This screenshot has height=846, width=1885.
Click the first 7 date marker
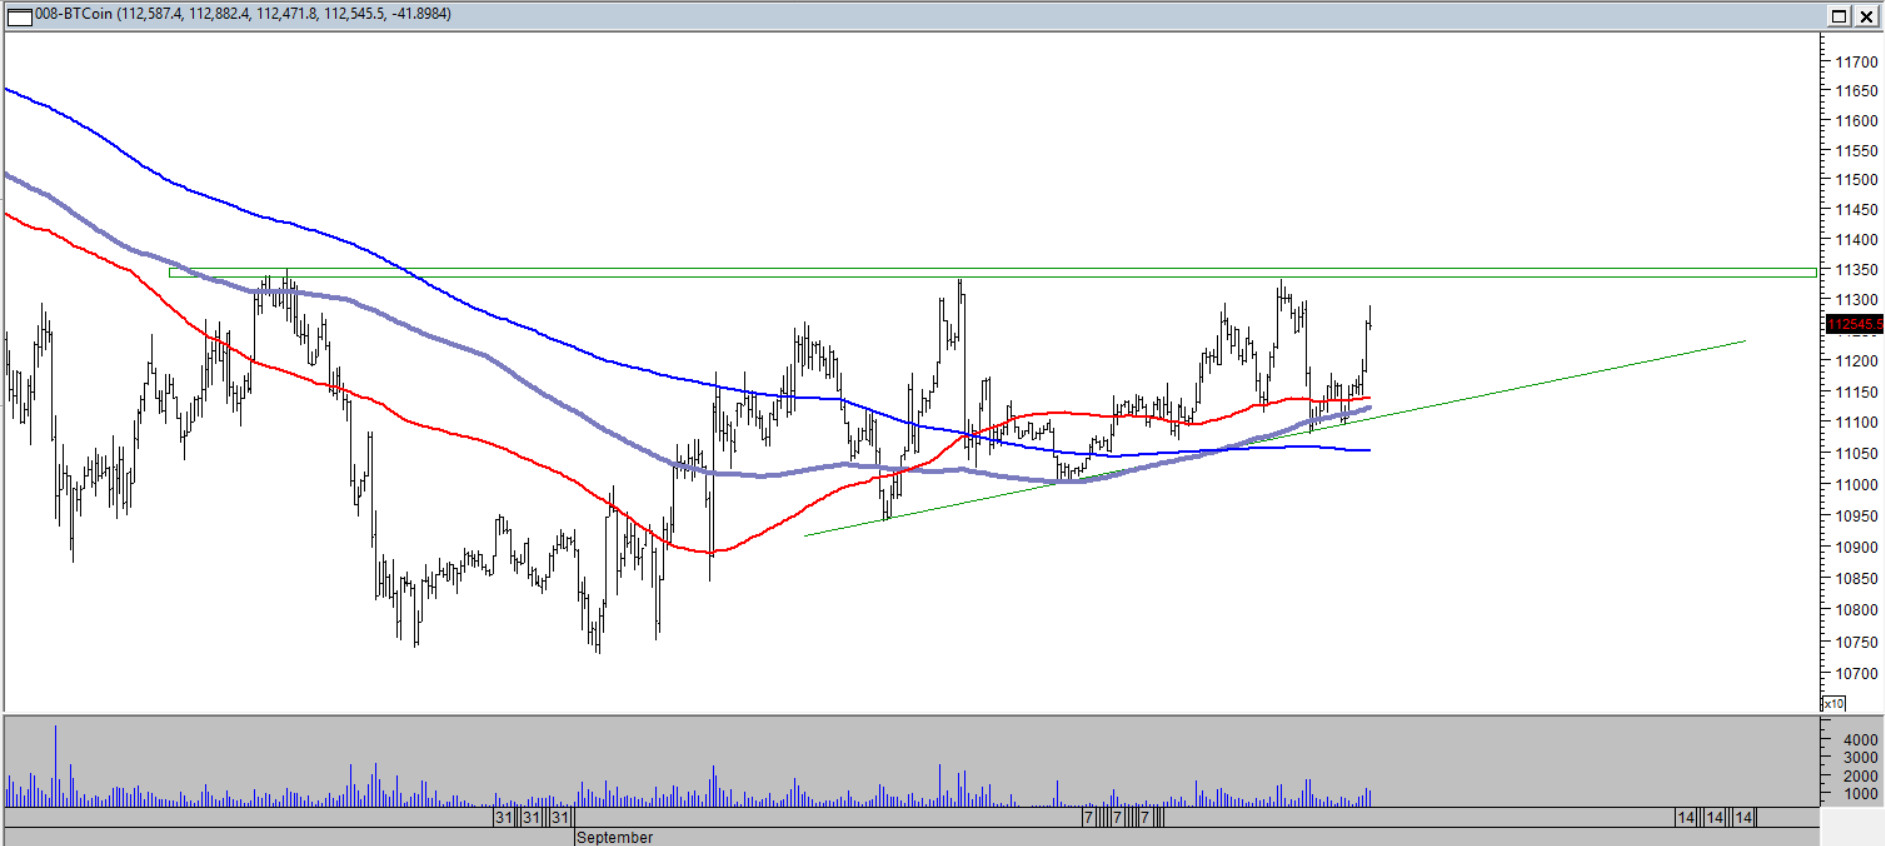(1088, 818)
